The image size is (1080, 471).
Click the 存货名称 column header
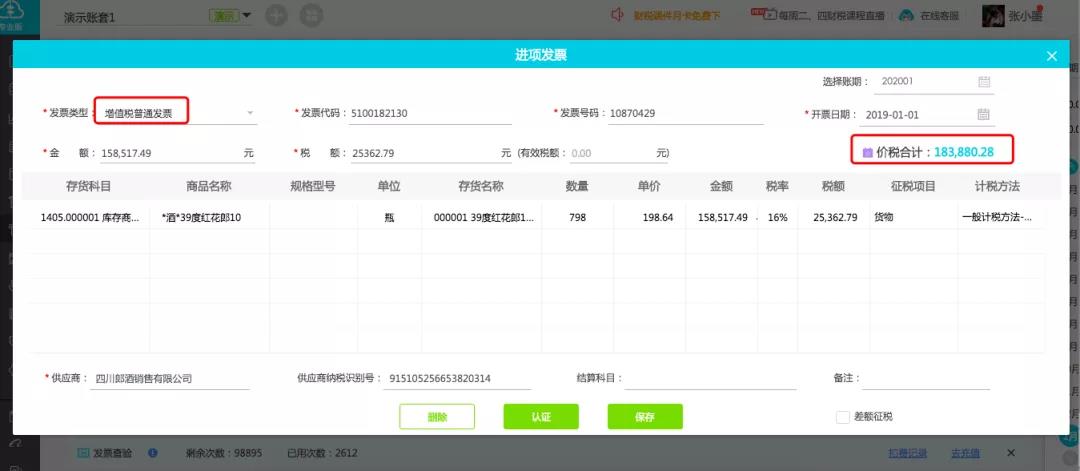coord(481,186)
